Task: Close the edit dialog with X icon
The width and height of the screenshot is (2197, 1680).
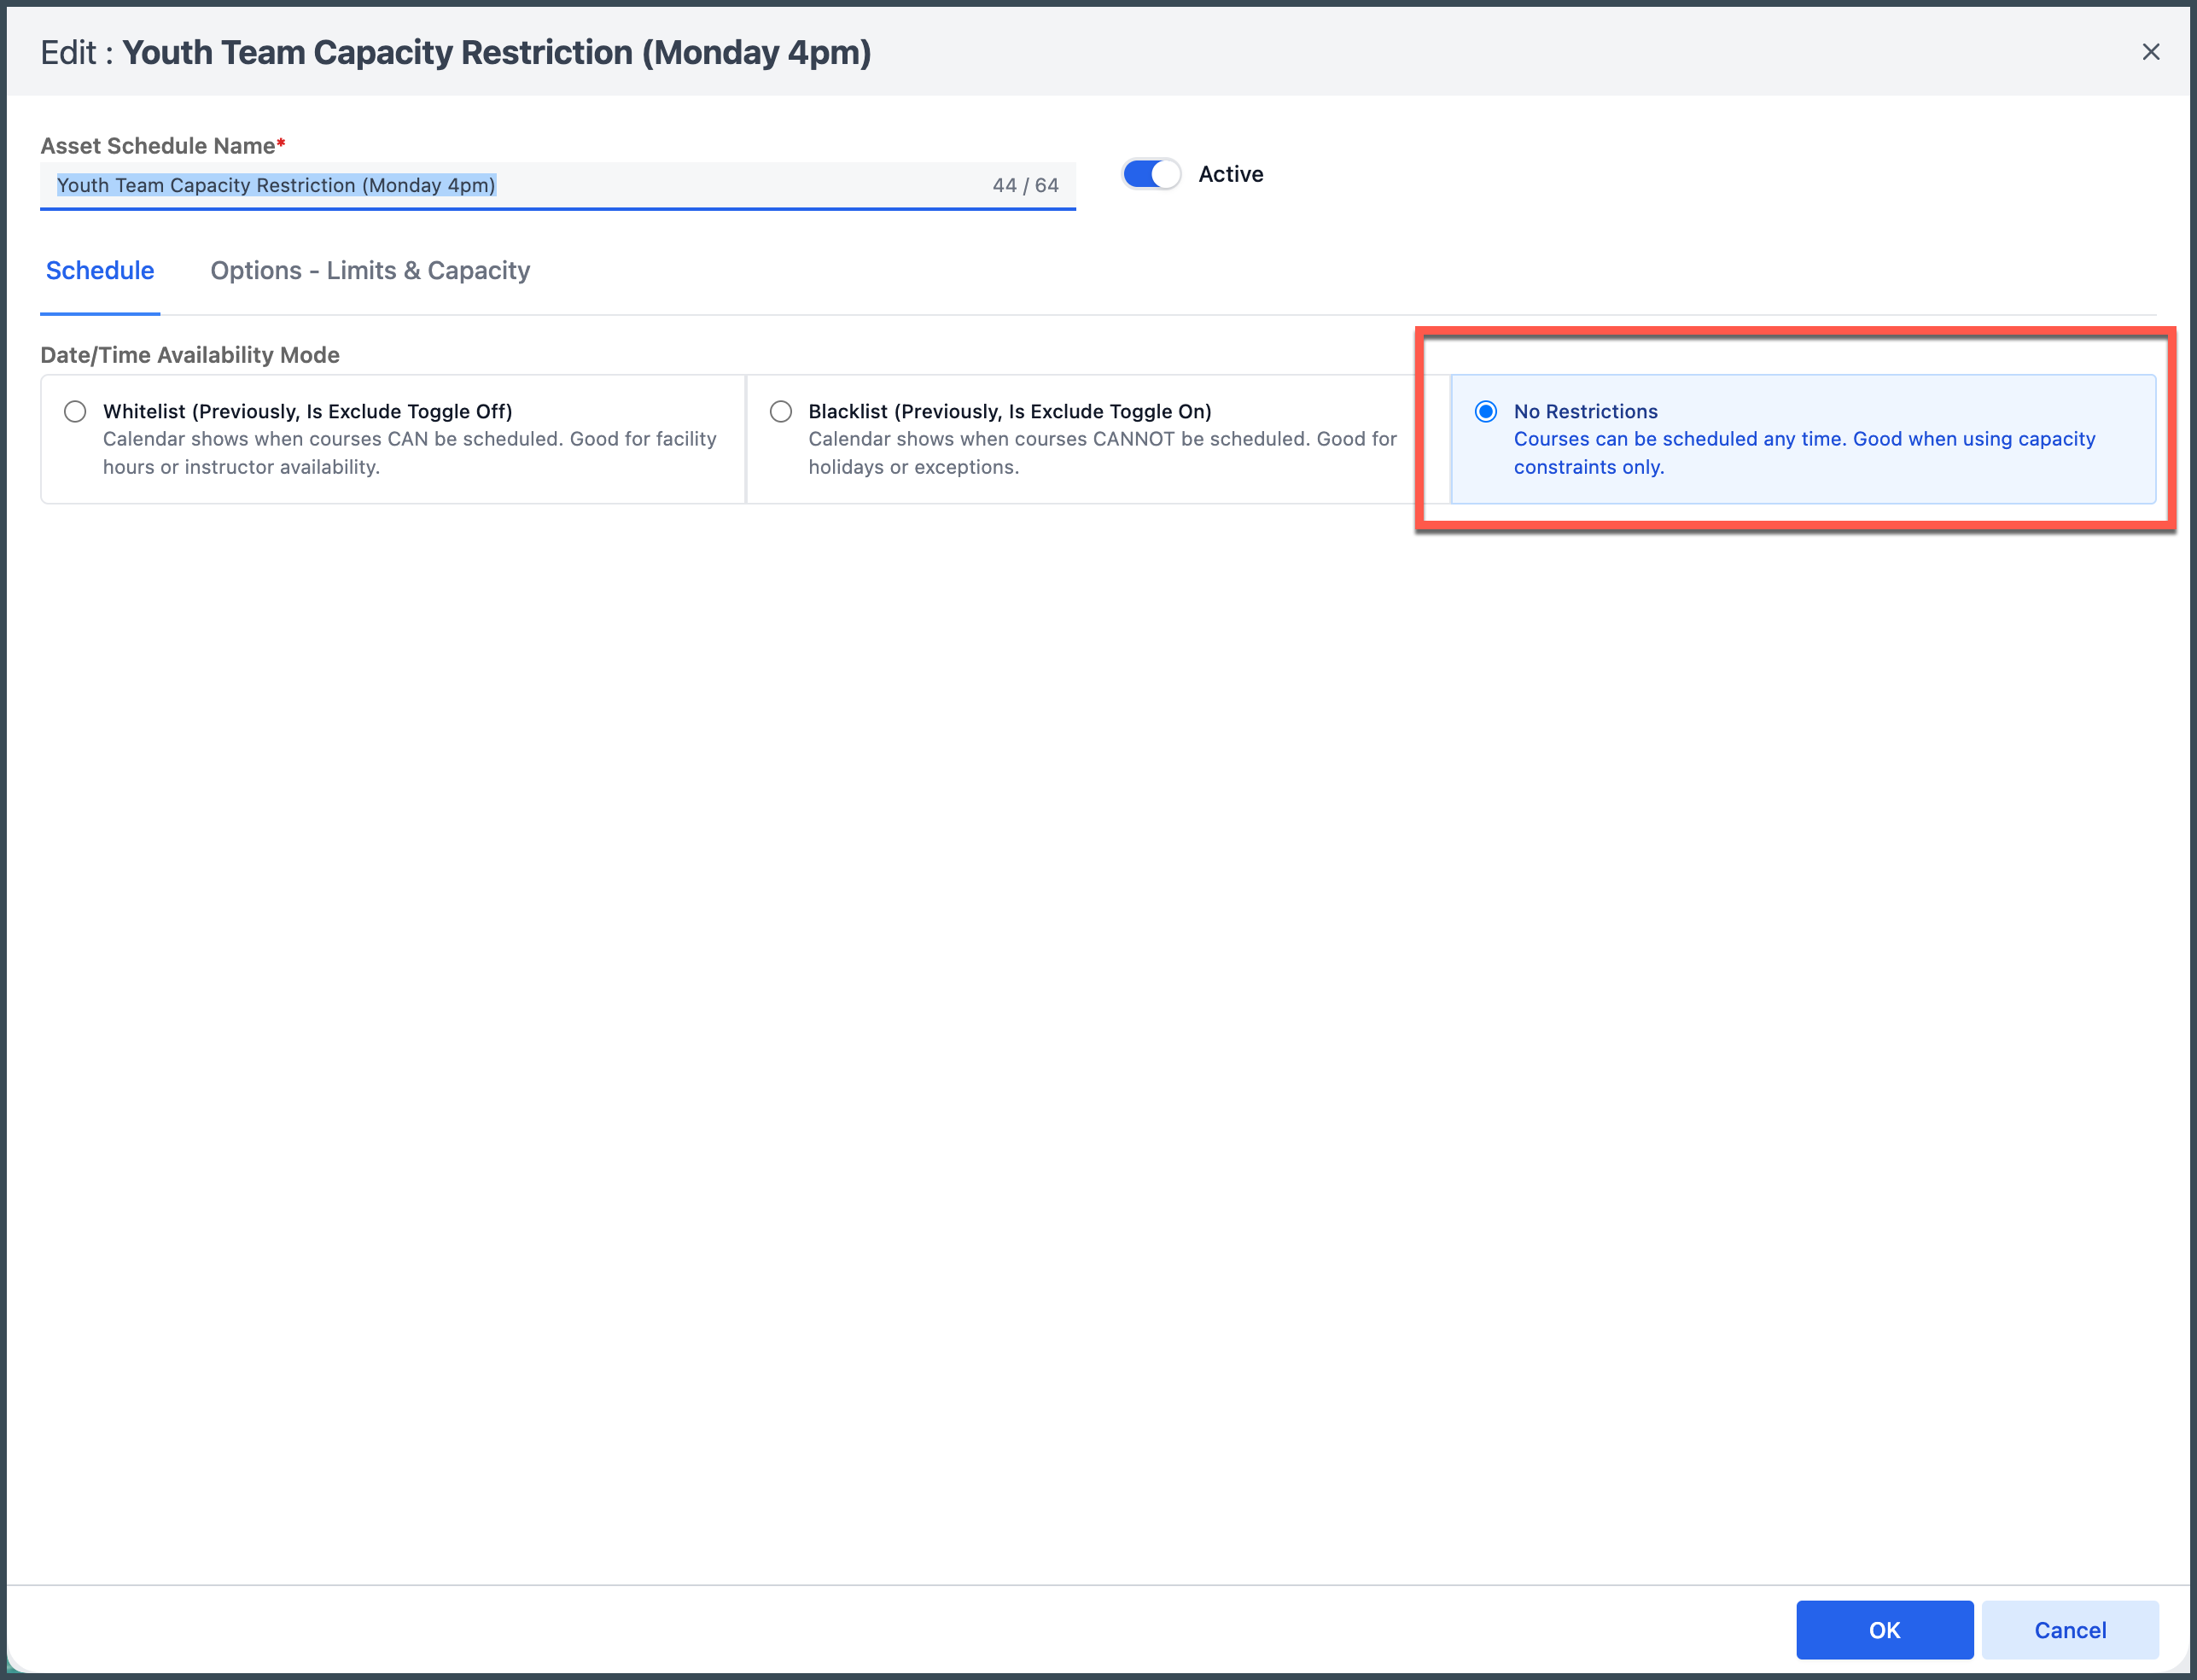Action: (x=2150, y=52)
